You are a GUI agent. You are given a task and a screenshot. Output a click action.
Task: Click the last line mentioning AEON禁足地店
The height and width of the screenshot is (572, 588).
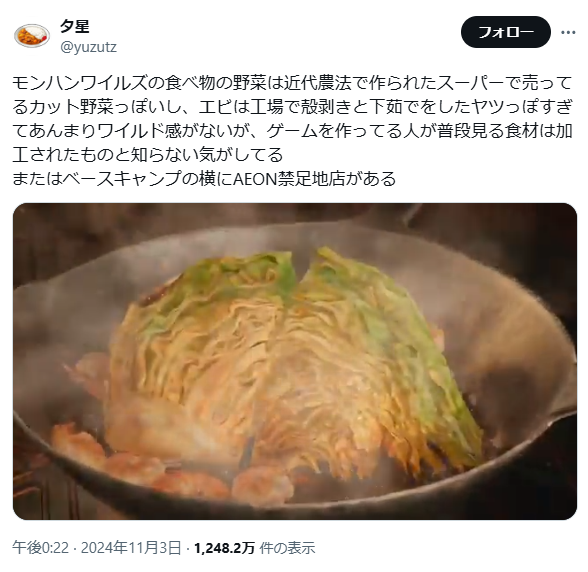coord(204,179)
